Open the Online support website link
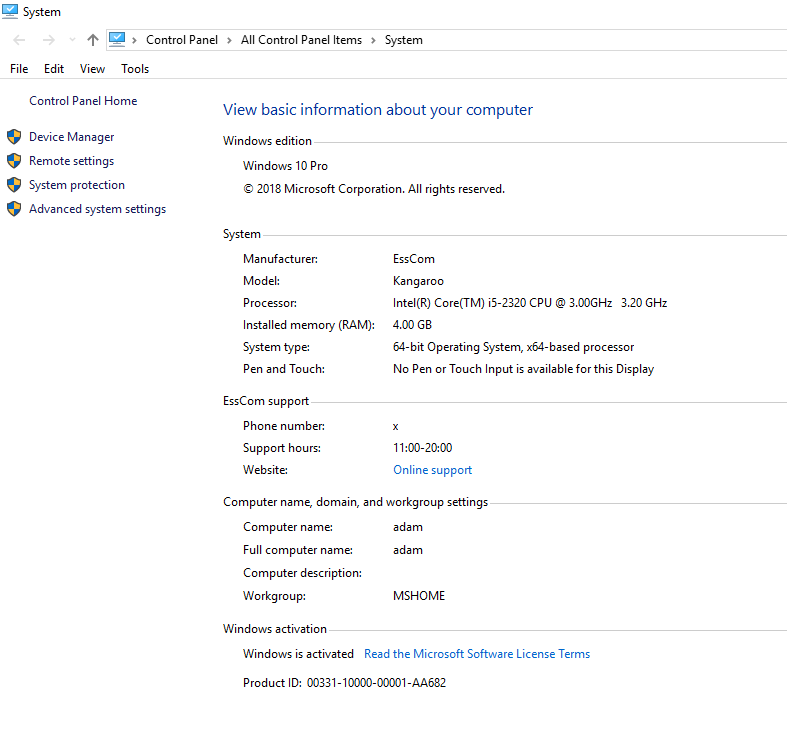Screen dimensions: 787x747 coord(432,470)
